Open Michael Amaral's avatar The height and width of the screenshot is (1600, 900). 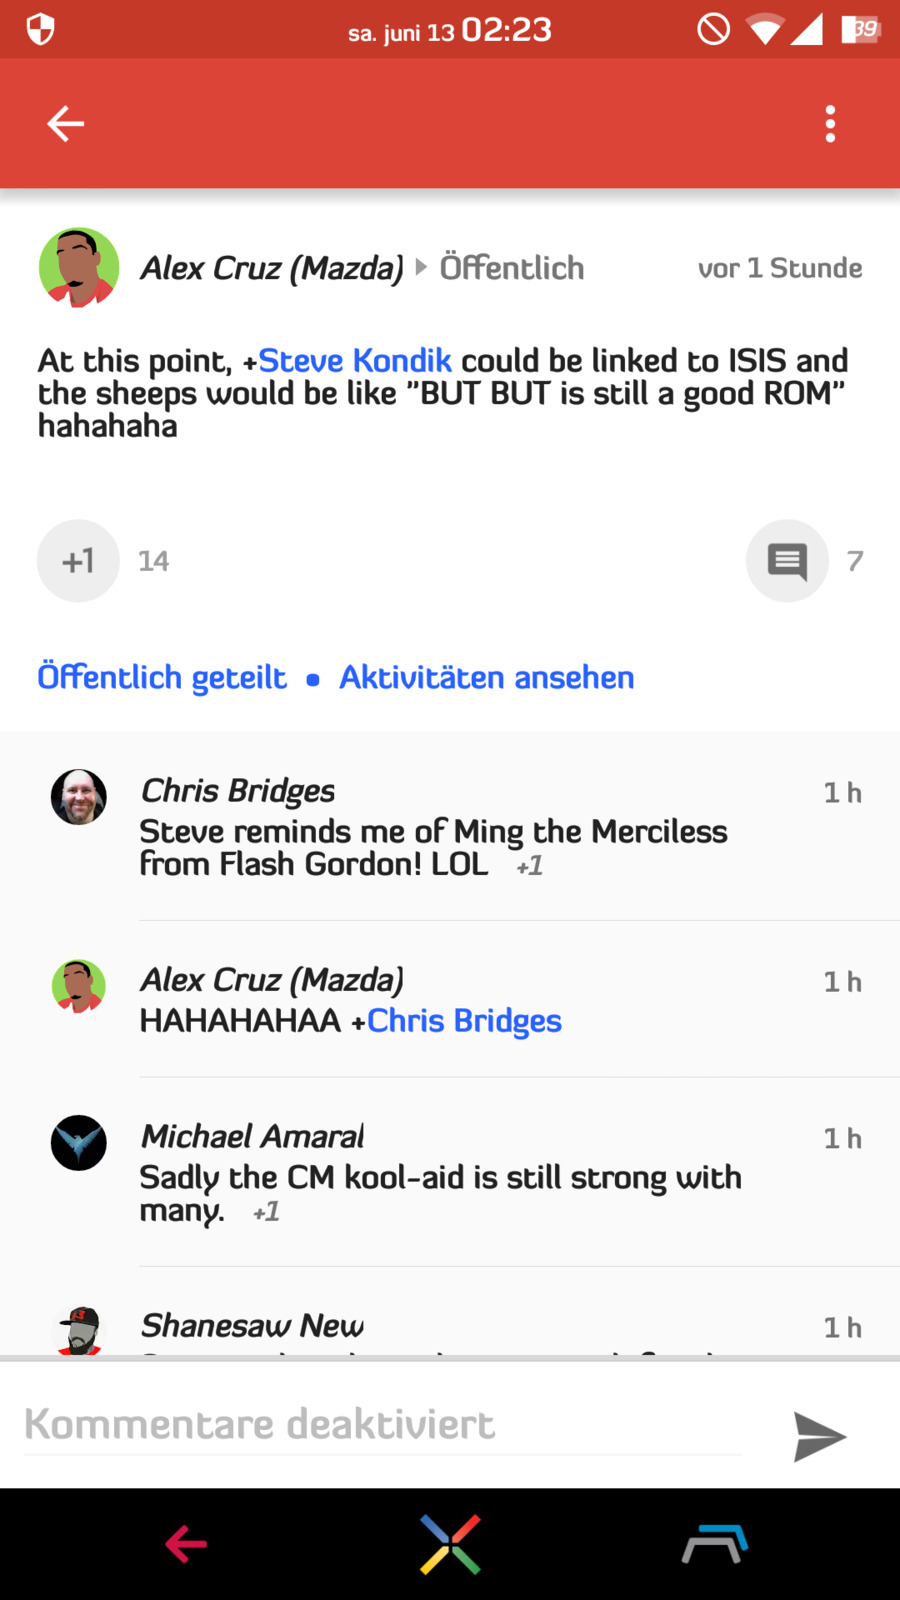click(x=79, y=1143)
